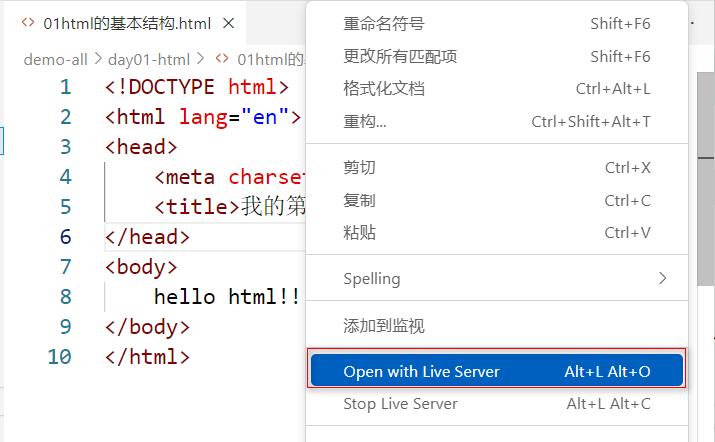Open demo-all breadcrumb folder
715x442 pixels.
click(53, 59)
